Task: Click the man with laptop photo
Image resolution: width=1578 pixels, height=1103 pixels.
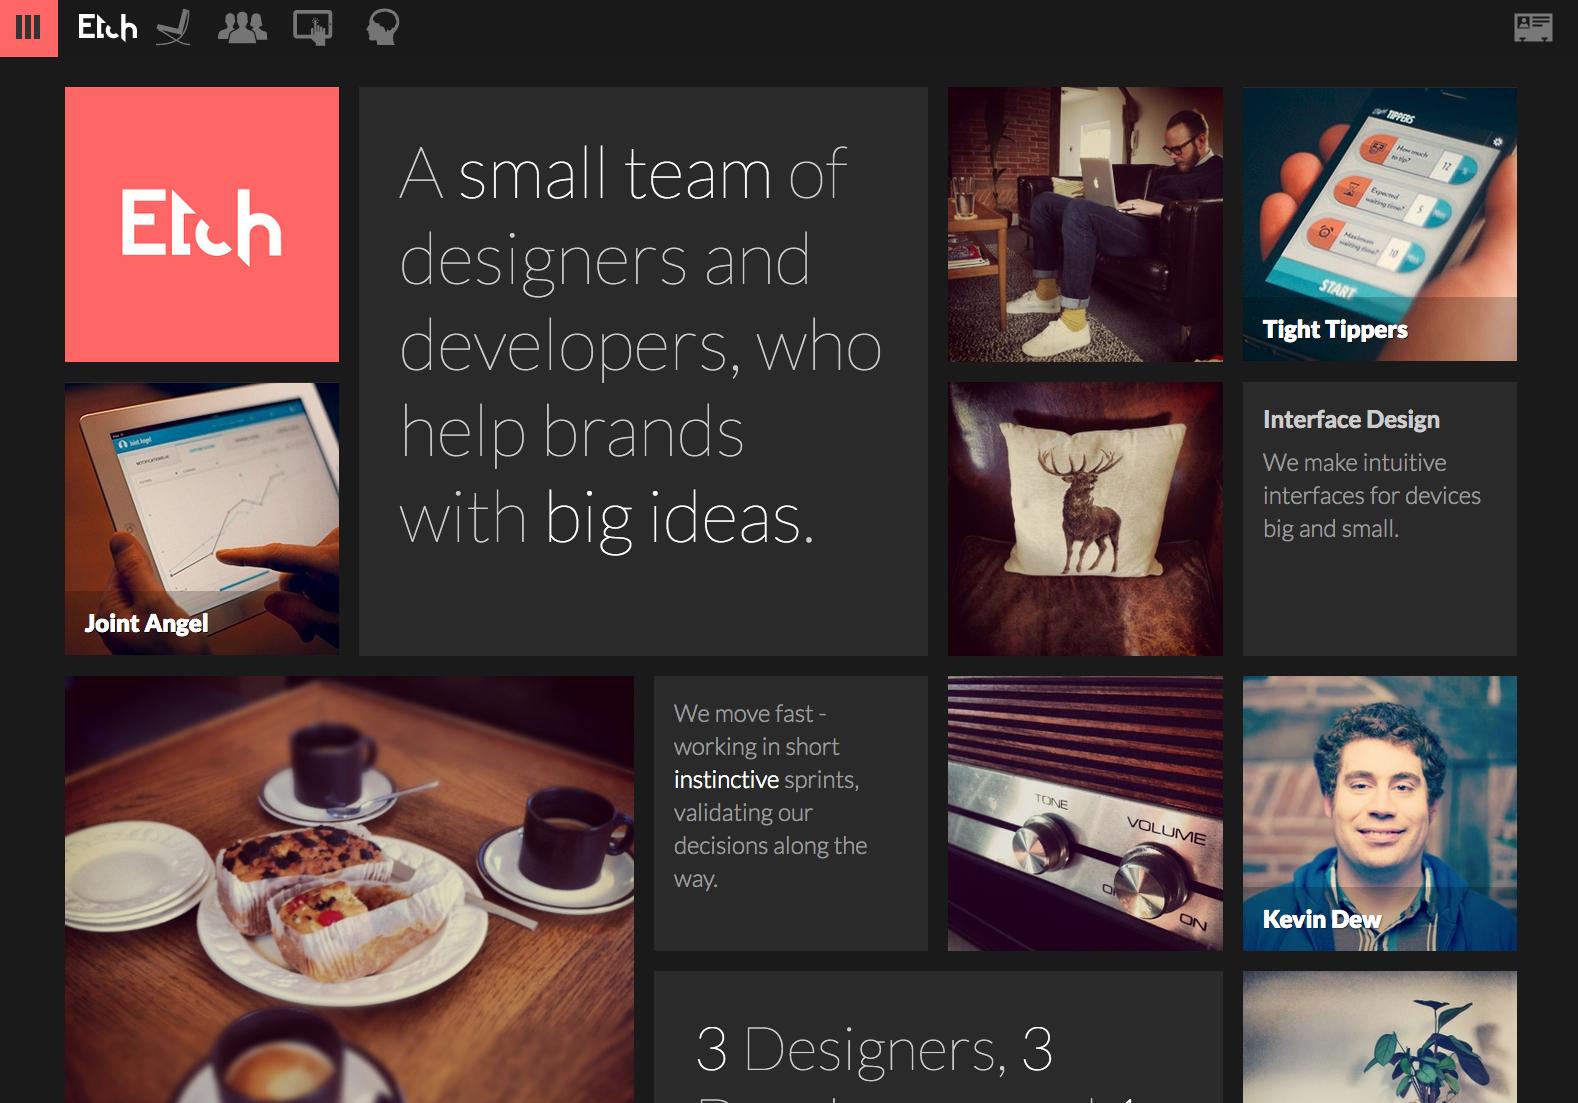Action: tap(1085, 224)
